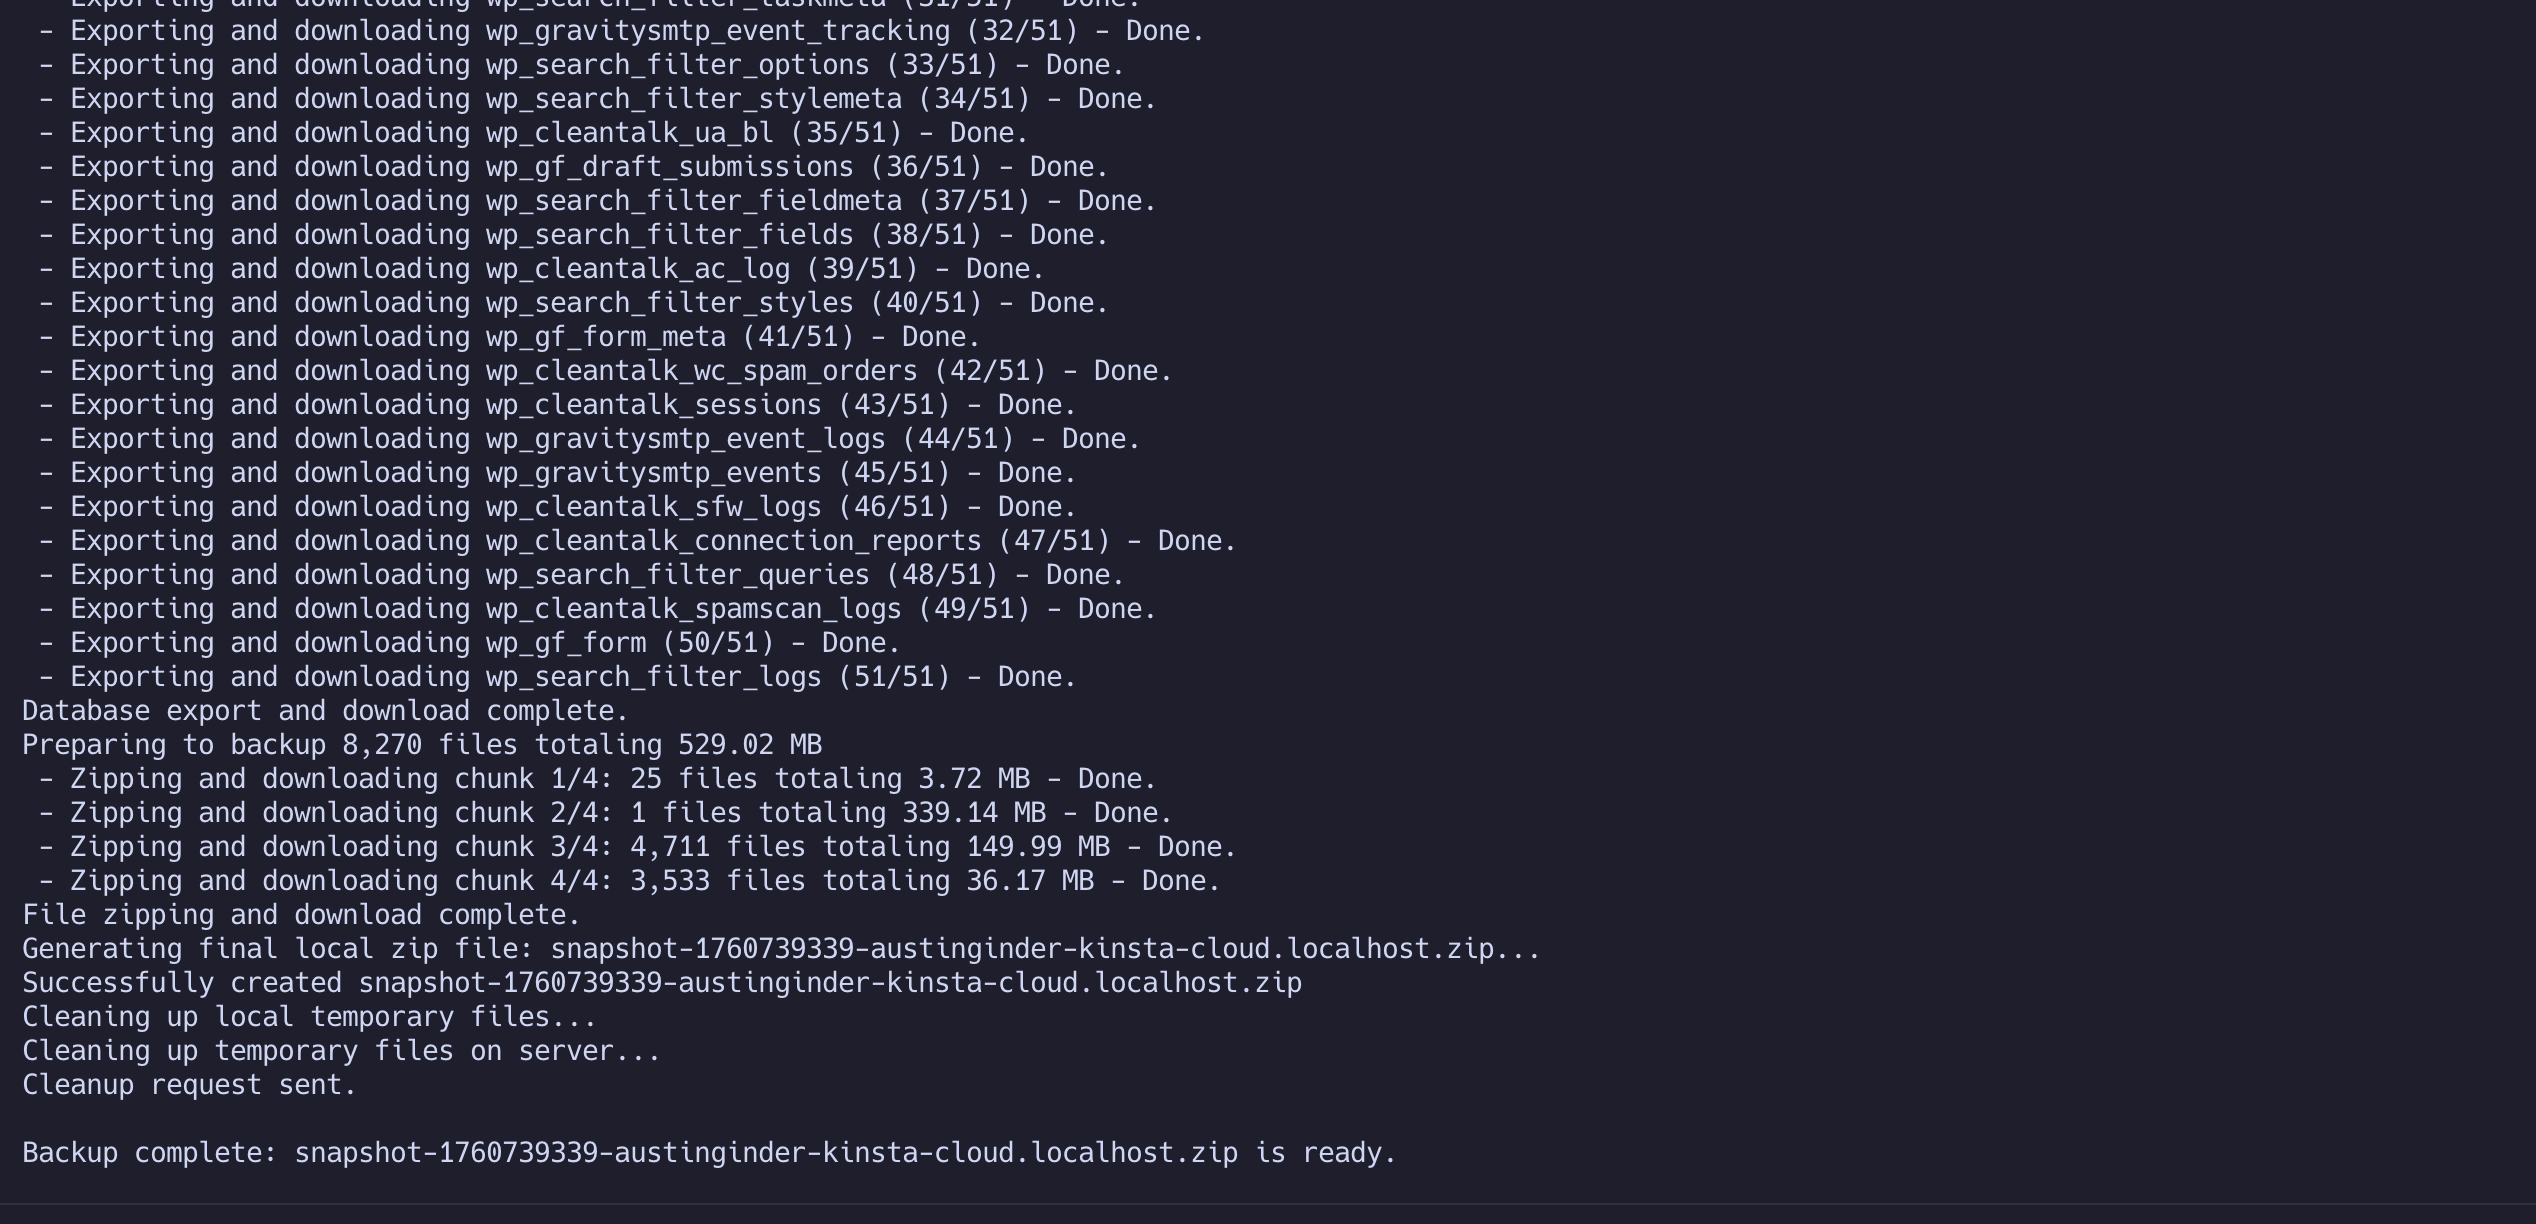The height and width of the screenshot is (1224, 2536).
Task: Click the "Successfully created snapshot" line
Action: click(x=661, y=984)
